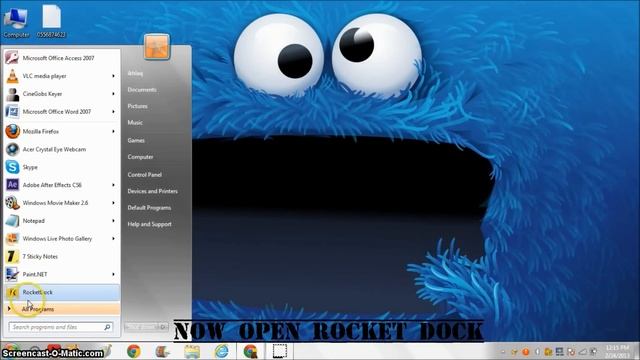640x360 pixels.
Task: Expand CineGobs Keyer jump list arrow
Action: coord(113,94)
